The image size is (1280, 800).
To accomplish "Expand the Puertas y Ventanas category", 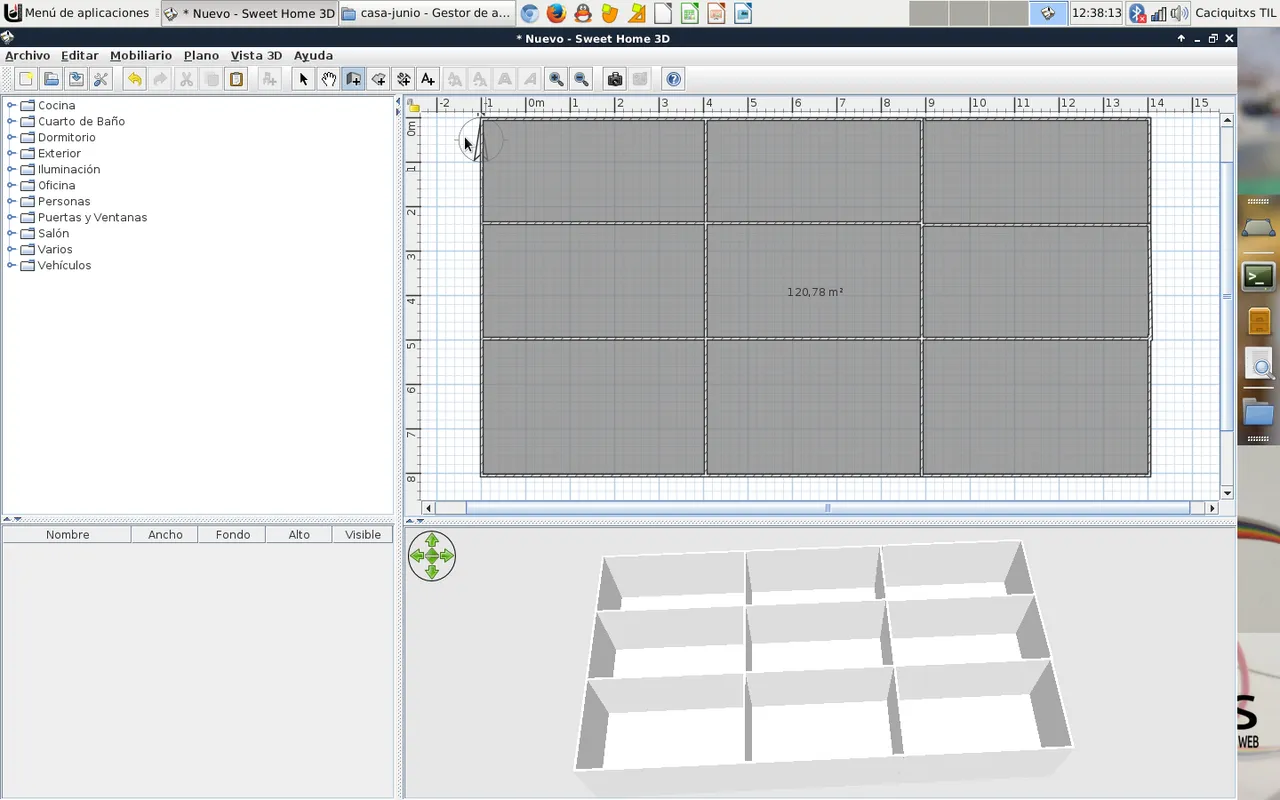I will (x=12, y=217).
